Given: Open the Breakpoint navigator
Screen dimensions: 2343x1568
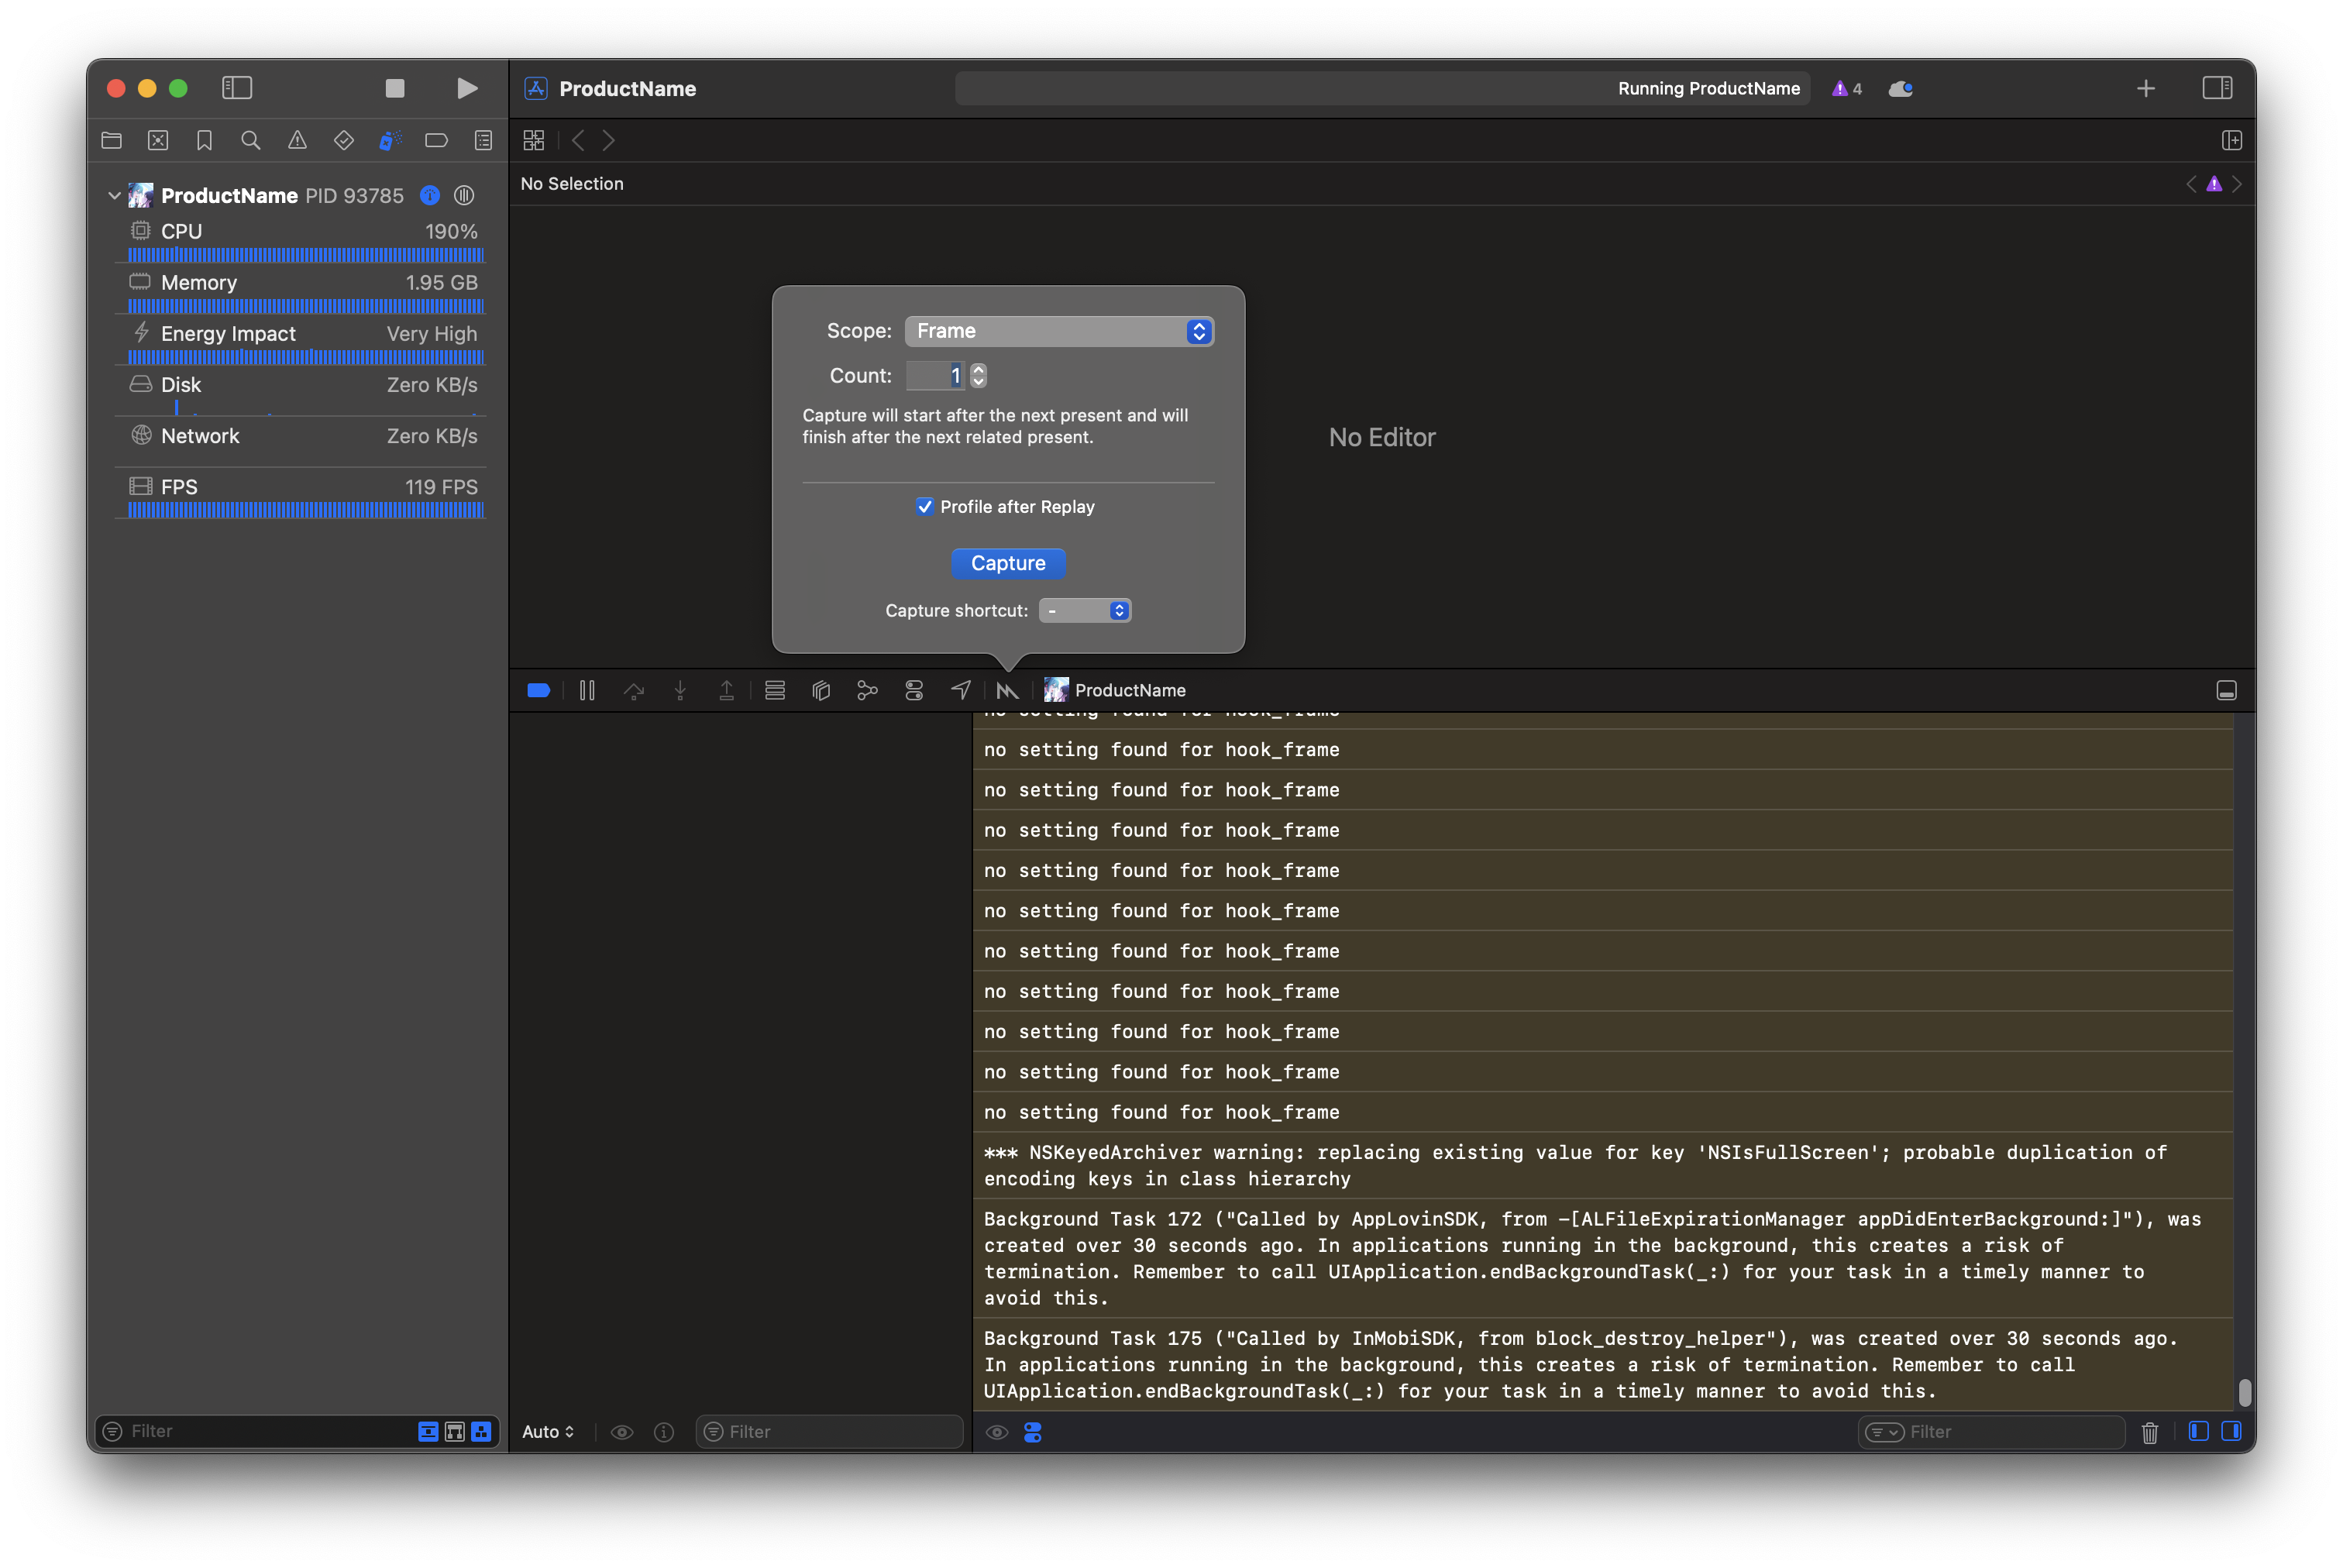Looking at the screenshot, I should click(437, 140).
